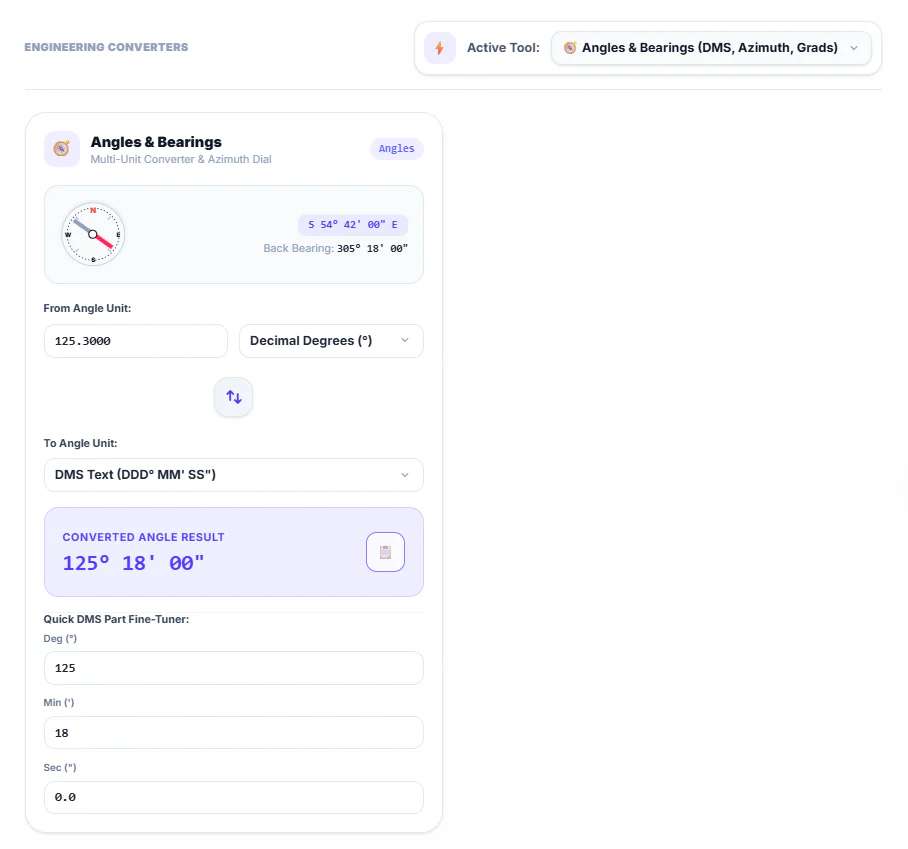This screenshot has height=849, width=908.
Task: Focus the Min (') fine-tuner field
Action: coord(234,733)
